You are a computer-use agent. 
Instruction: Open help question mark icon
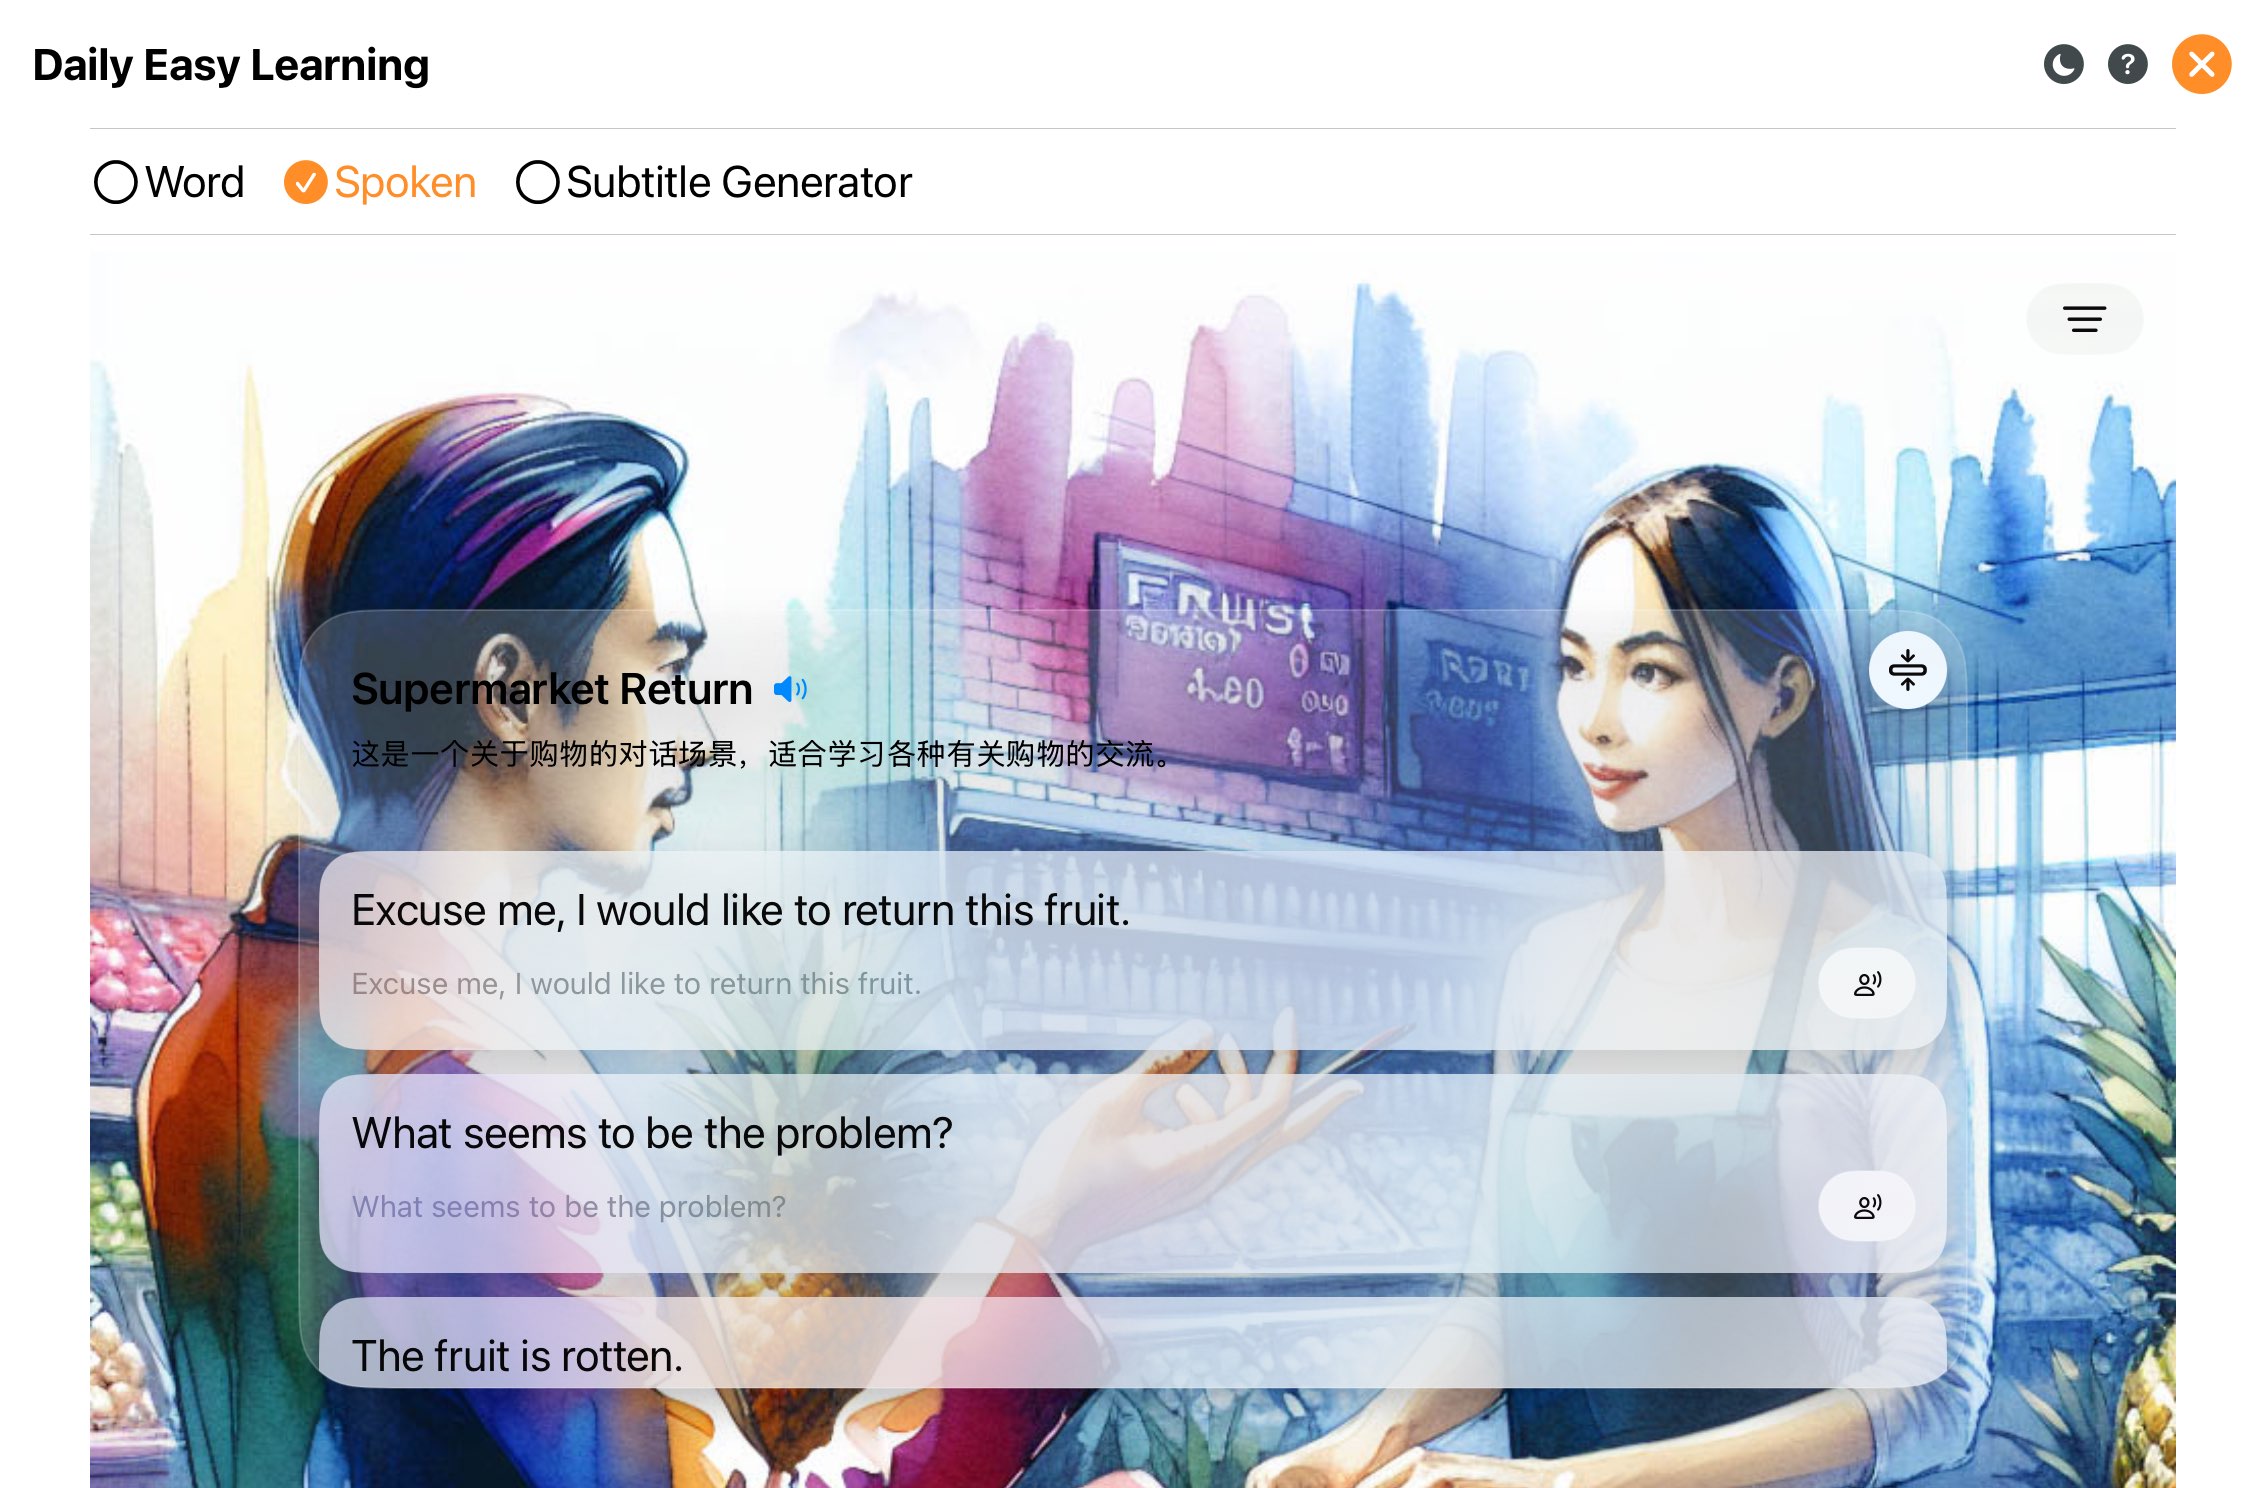[x=2127, y=65]
